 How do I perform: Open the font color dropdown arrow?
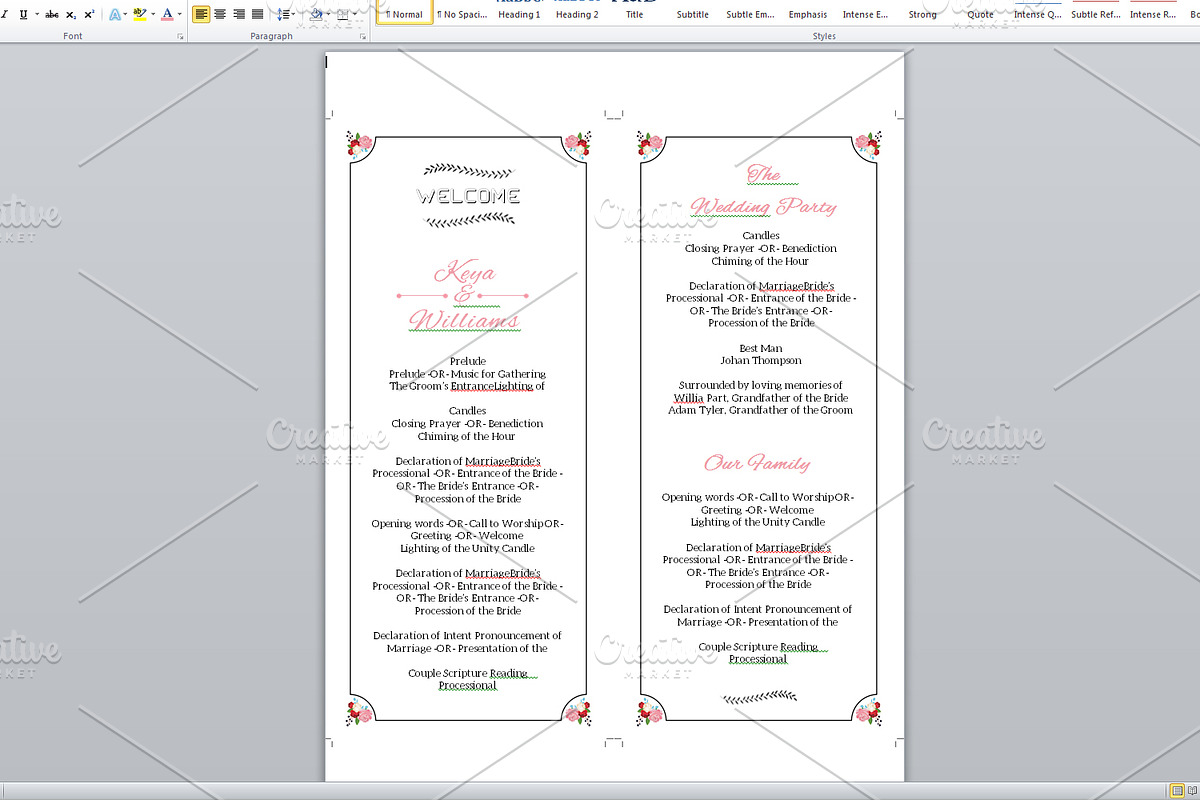180,14
